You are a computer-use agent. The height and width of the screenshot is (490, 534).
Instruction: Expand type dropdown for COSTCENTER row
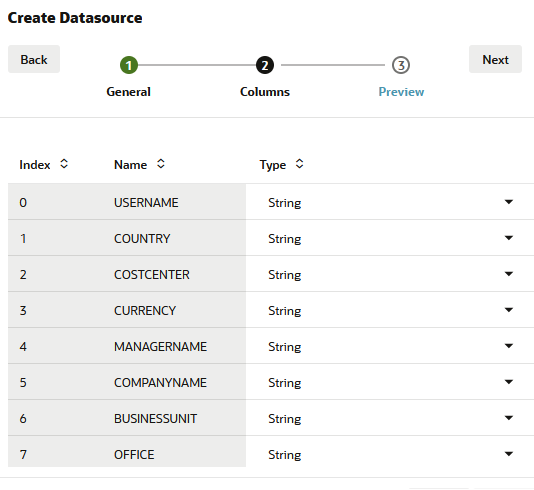pyautogui.click(x=509, y=274)
